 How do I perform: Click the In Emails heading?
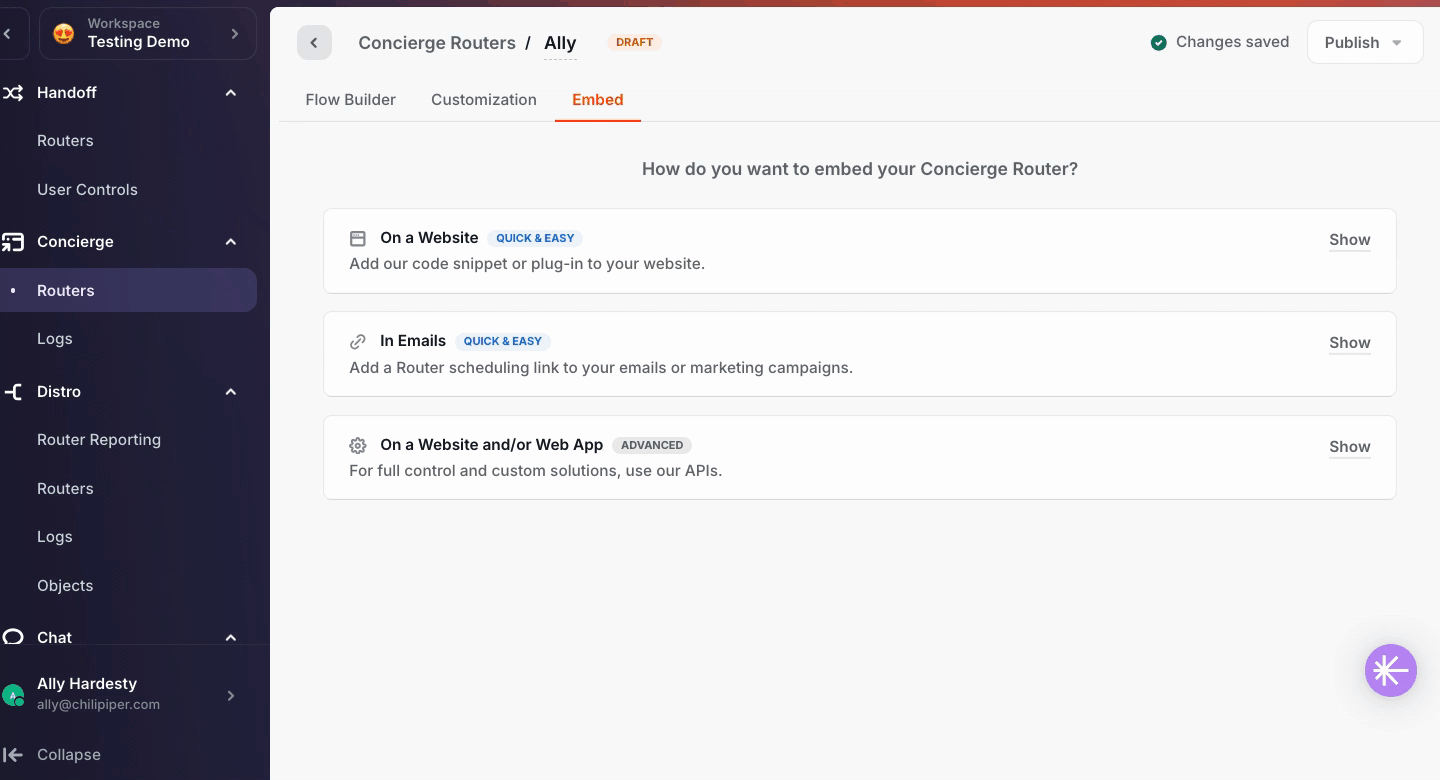(x=413, y=341)
